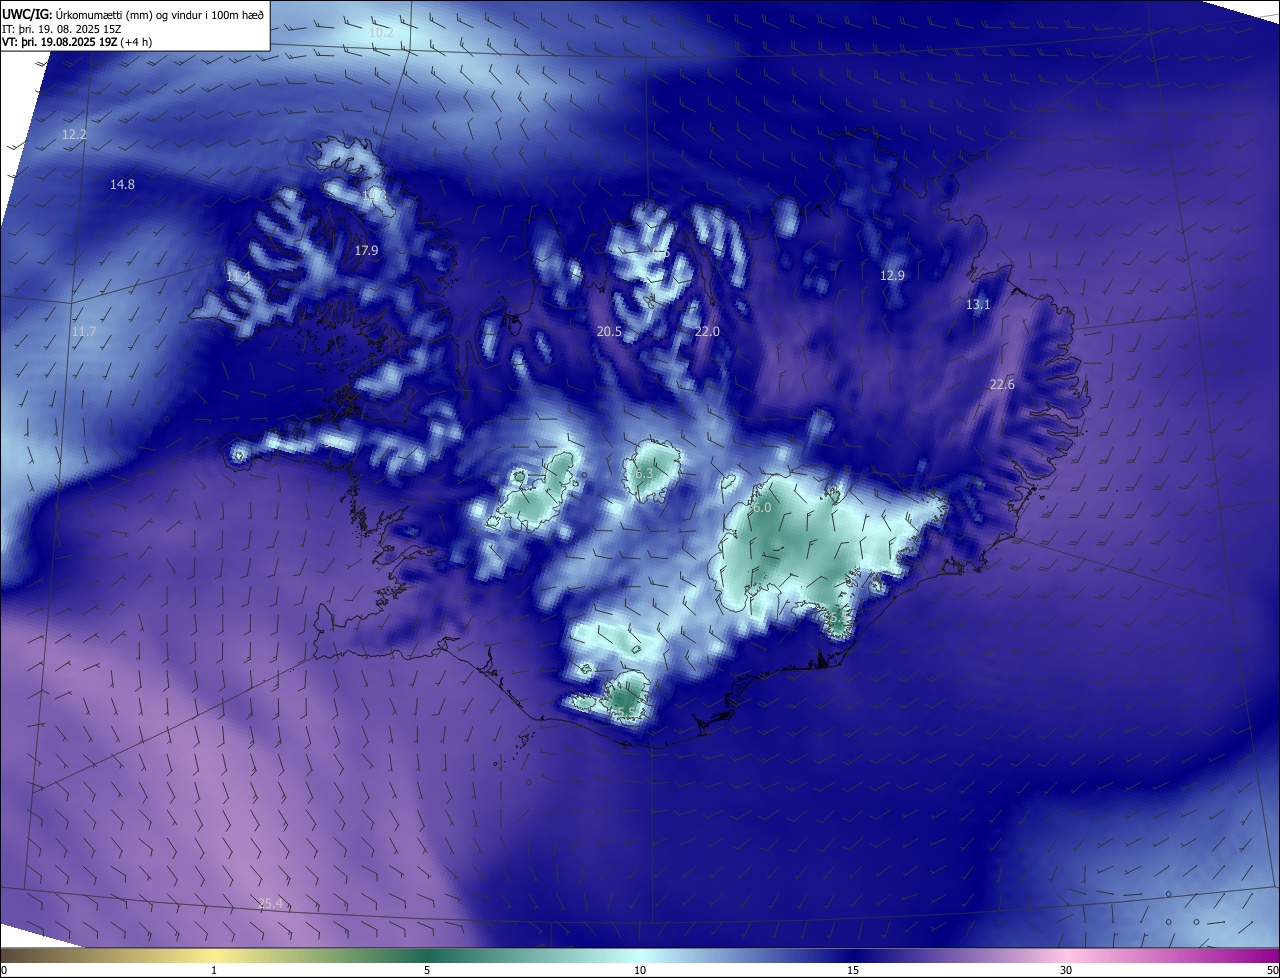Click the colorbar tick label "10"

click(640, 970)
